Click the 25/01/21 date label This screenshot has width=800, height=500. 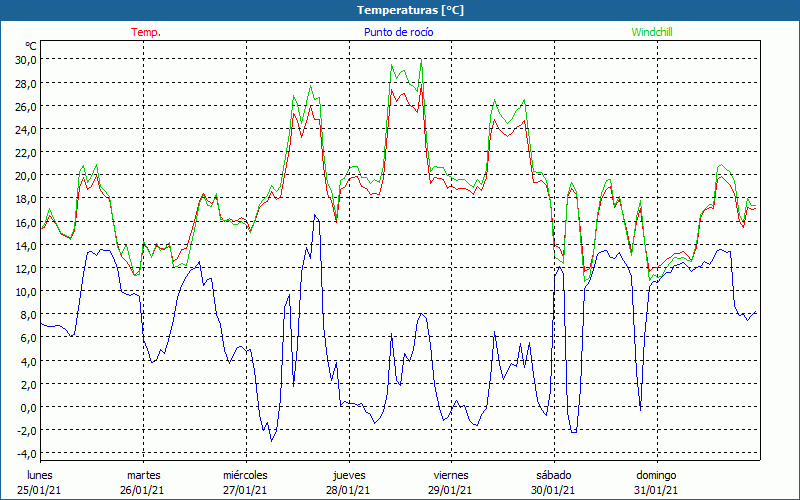tap(39, 490)
